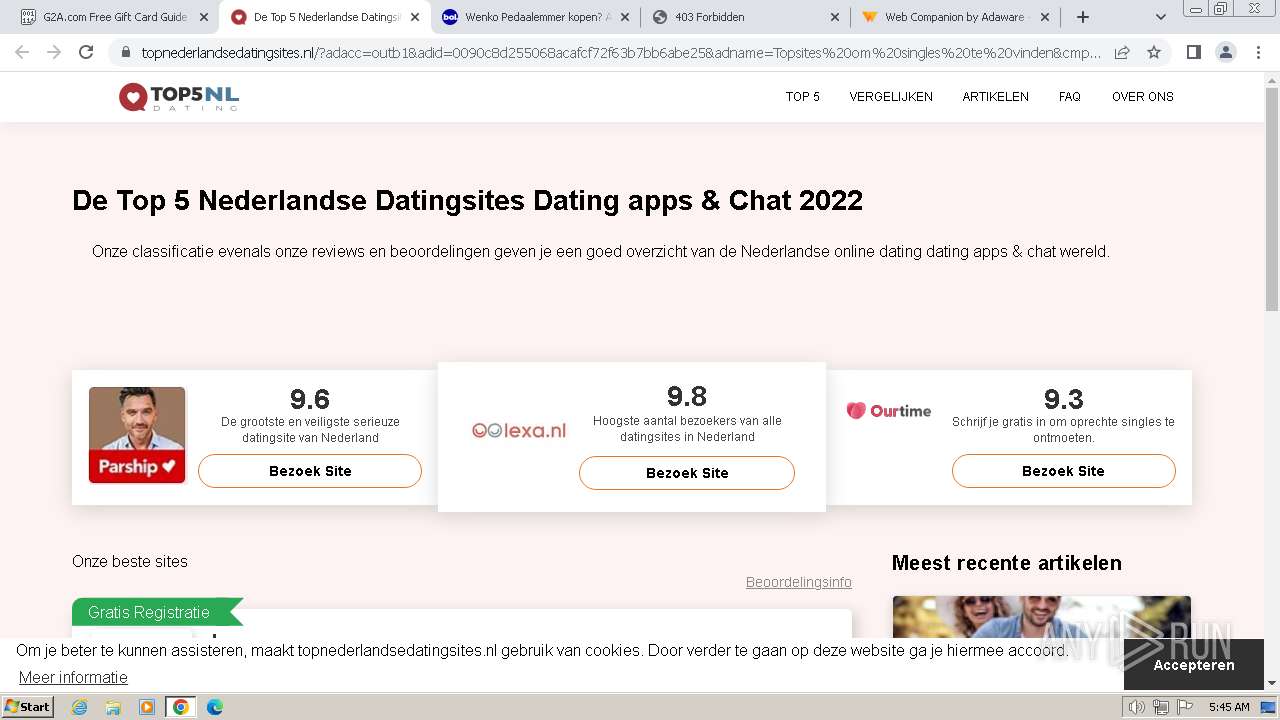Click the Meest recente artikelen heading

[1006, 563]
